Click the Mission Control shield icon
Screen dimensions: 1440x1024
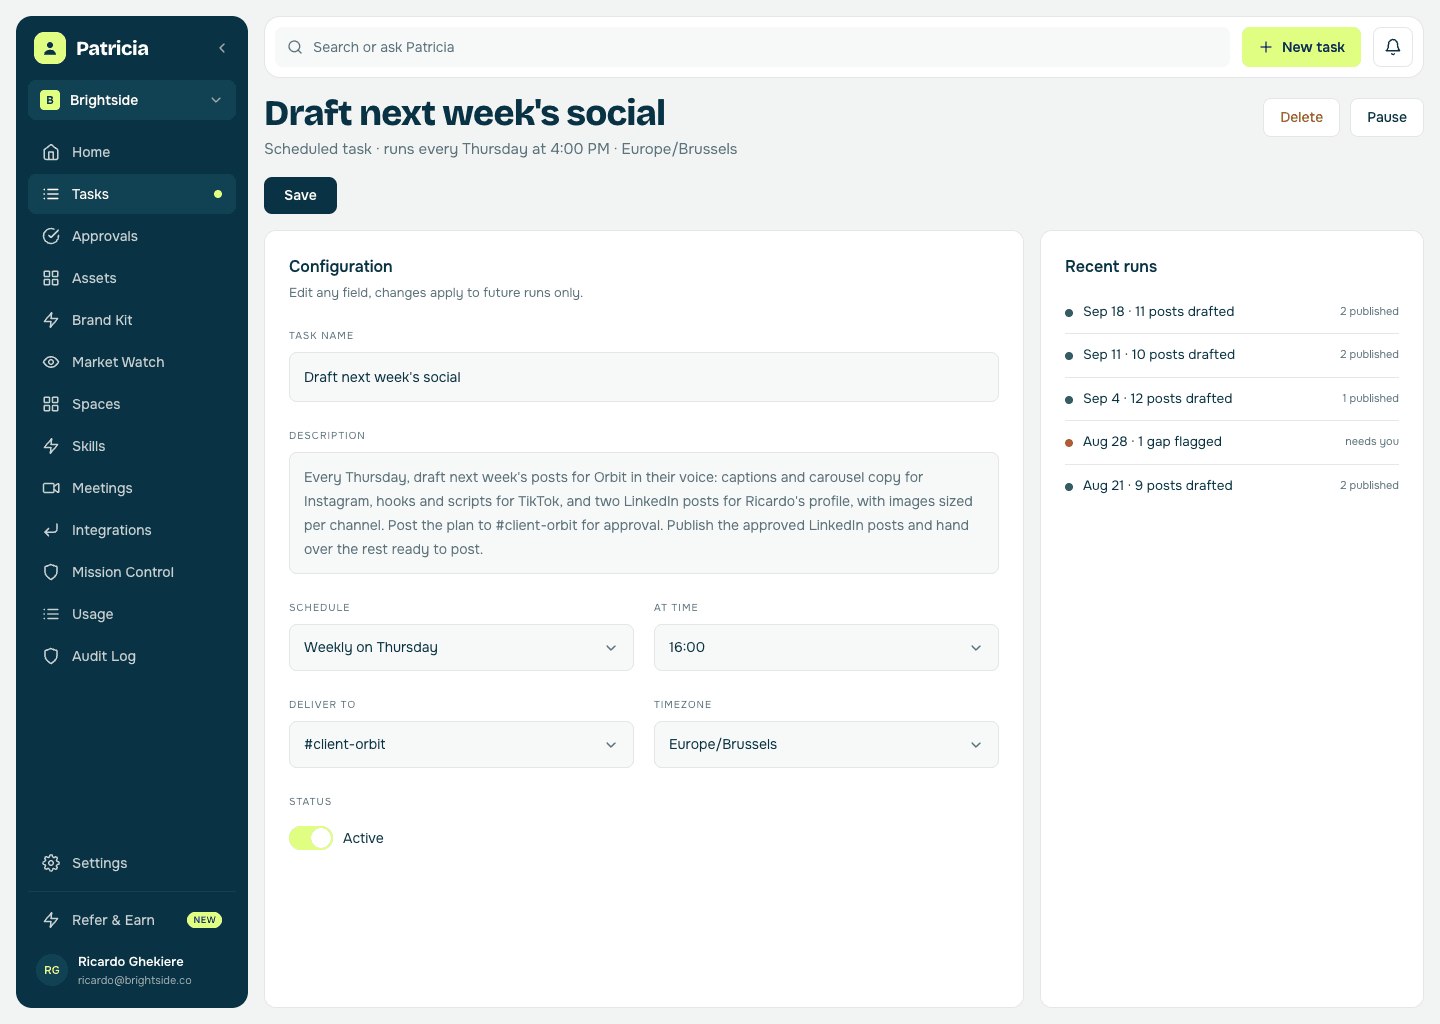[51, 572]
